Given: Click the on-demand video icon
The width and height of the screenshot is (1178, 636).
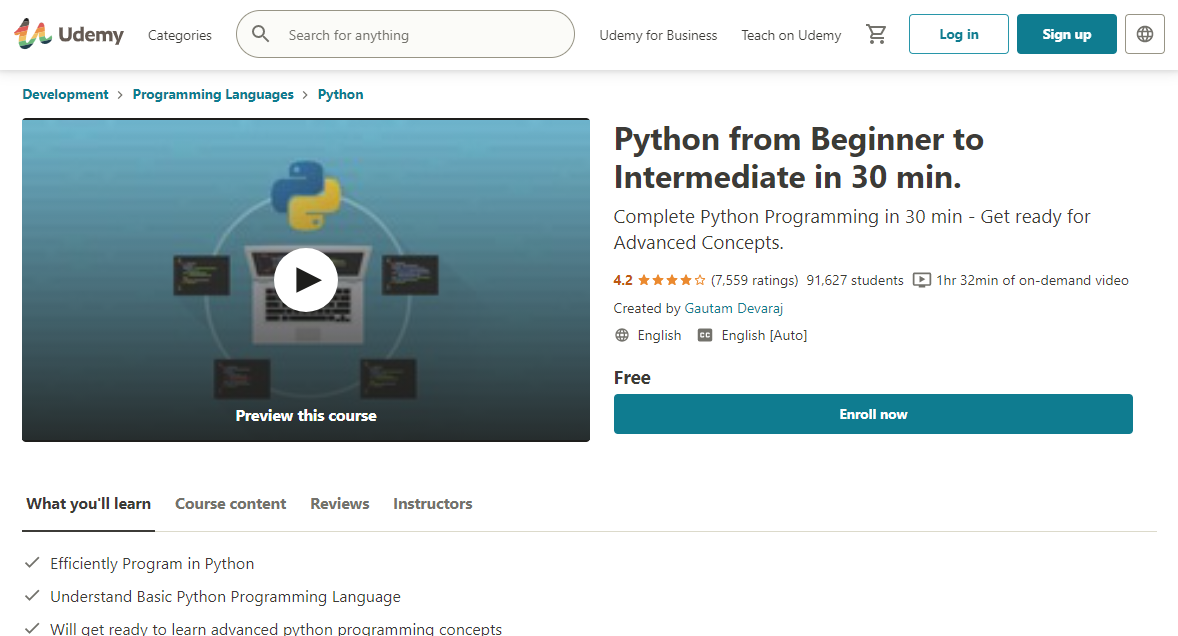Looking at the screenshot, I should (922, 281).
